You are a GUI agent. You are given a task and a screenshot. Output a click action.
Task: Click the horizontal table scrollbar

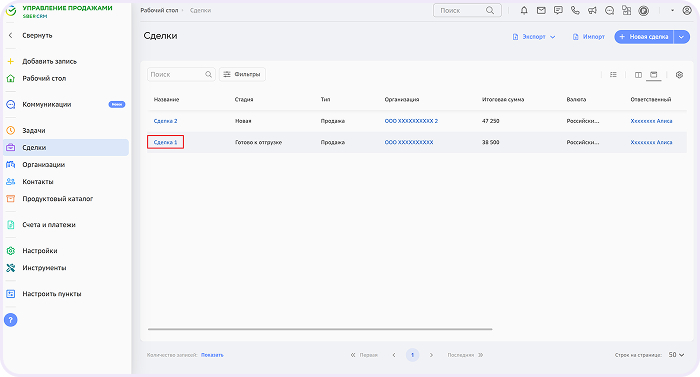pos(320,329)
